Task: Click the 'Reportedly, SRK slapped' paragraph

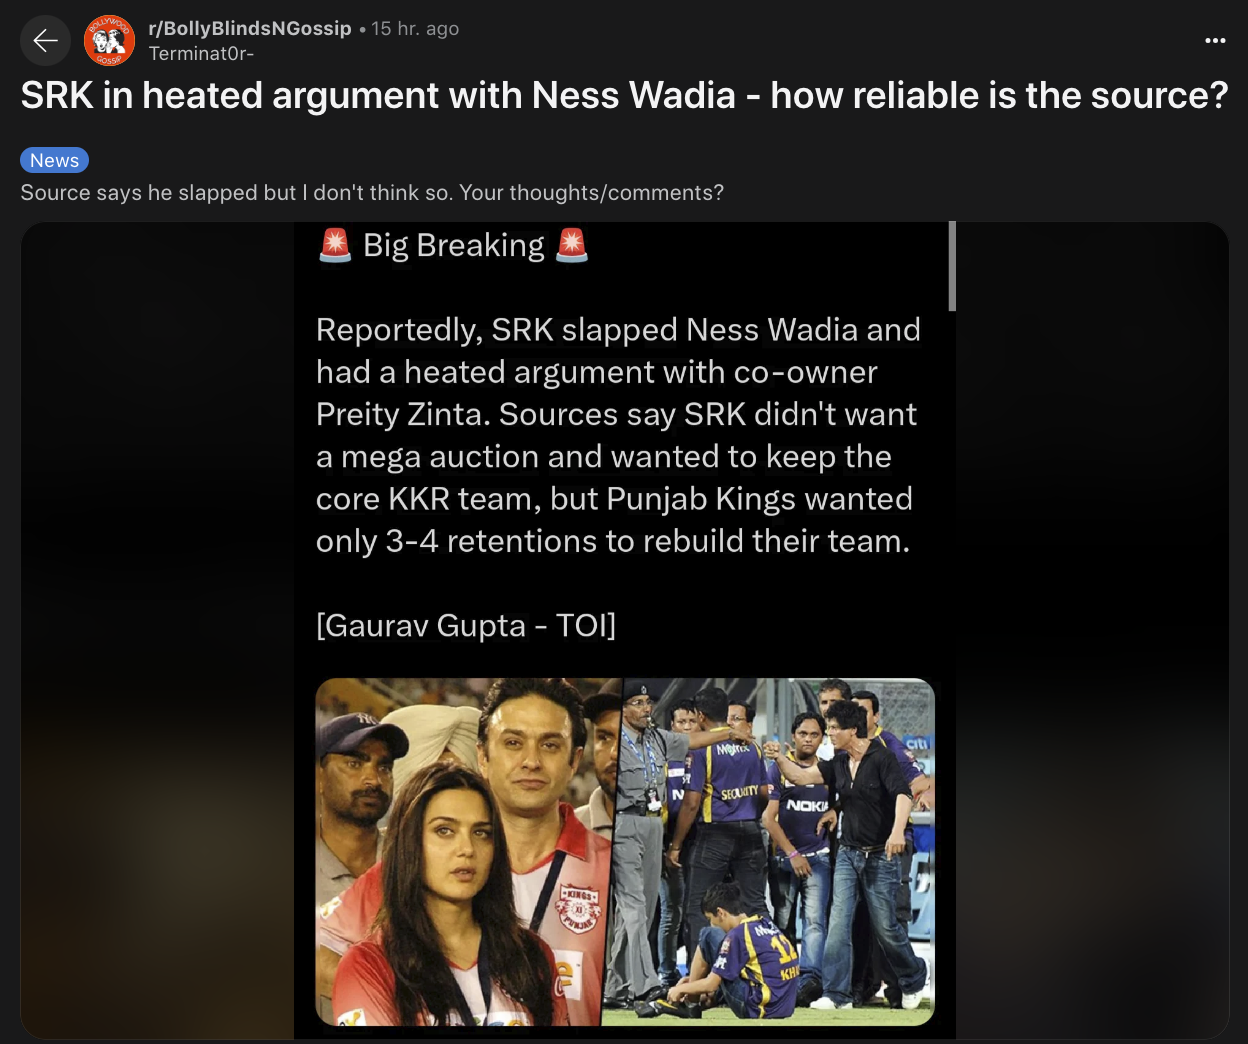Action: point(618,435)
